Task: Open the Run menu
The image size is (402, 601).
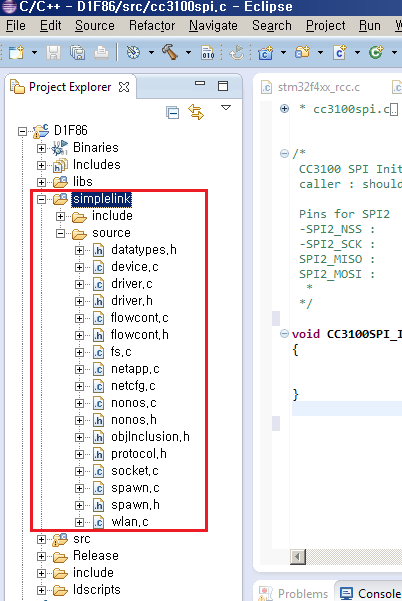Action: pyautogui.click(x=370, y=26)
